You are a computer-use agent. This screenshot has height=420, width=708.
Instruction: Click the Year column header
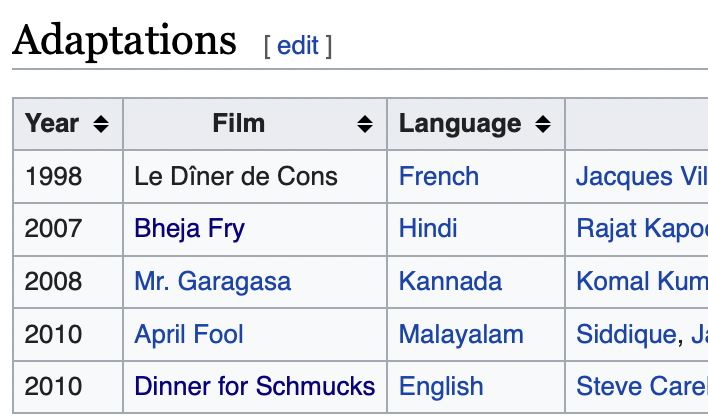point(52,124)
